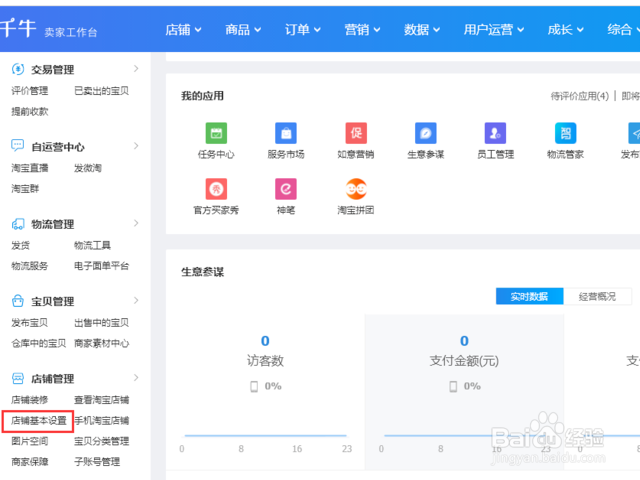
Task: Open the 任务中心 app icon
Action: click(216, 133)
